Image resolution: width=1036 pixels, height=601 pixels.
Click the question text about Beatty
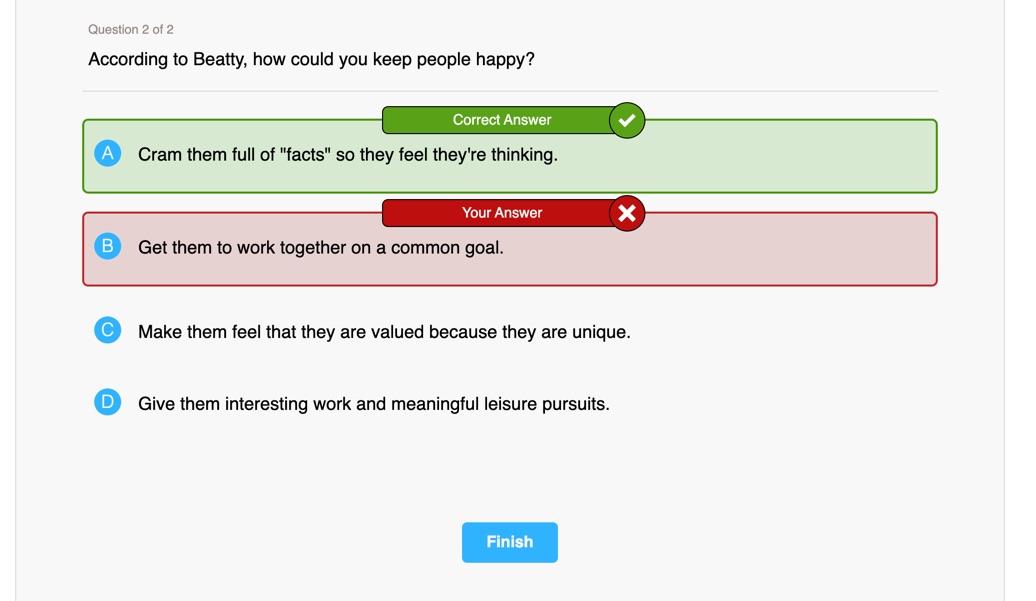click(311, 59)
